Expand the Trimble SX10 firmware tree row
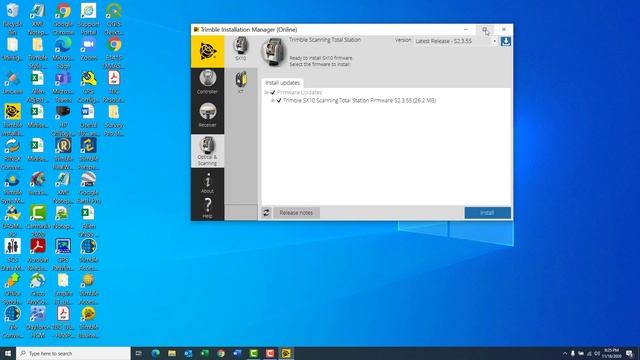This screenshot has width=640, height=360. coord(273,100)
